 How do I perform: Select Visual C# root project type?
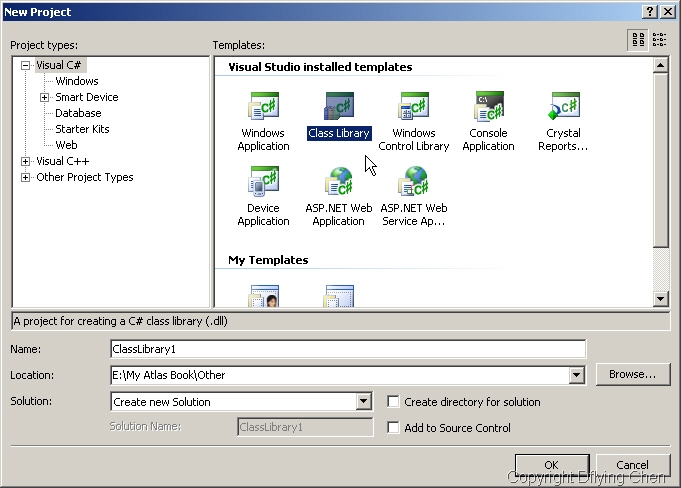[x=59, y=65]
